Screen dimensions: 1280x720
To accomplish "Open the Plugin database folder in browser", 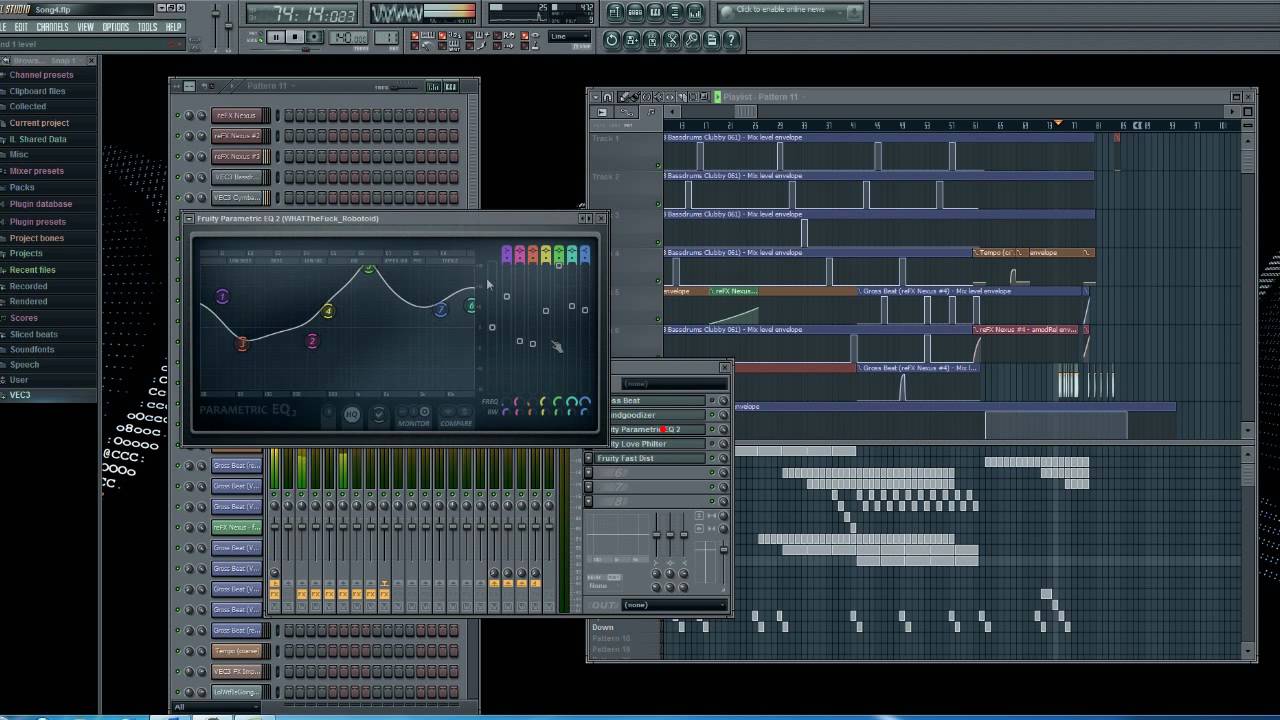I will click(x=40, y=204).
